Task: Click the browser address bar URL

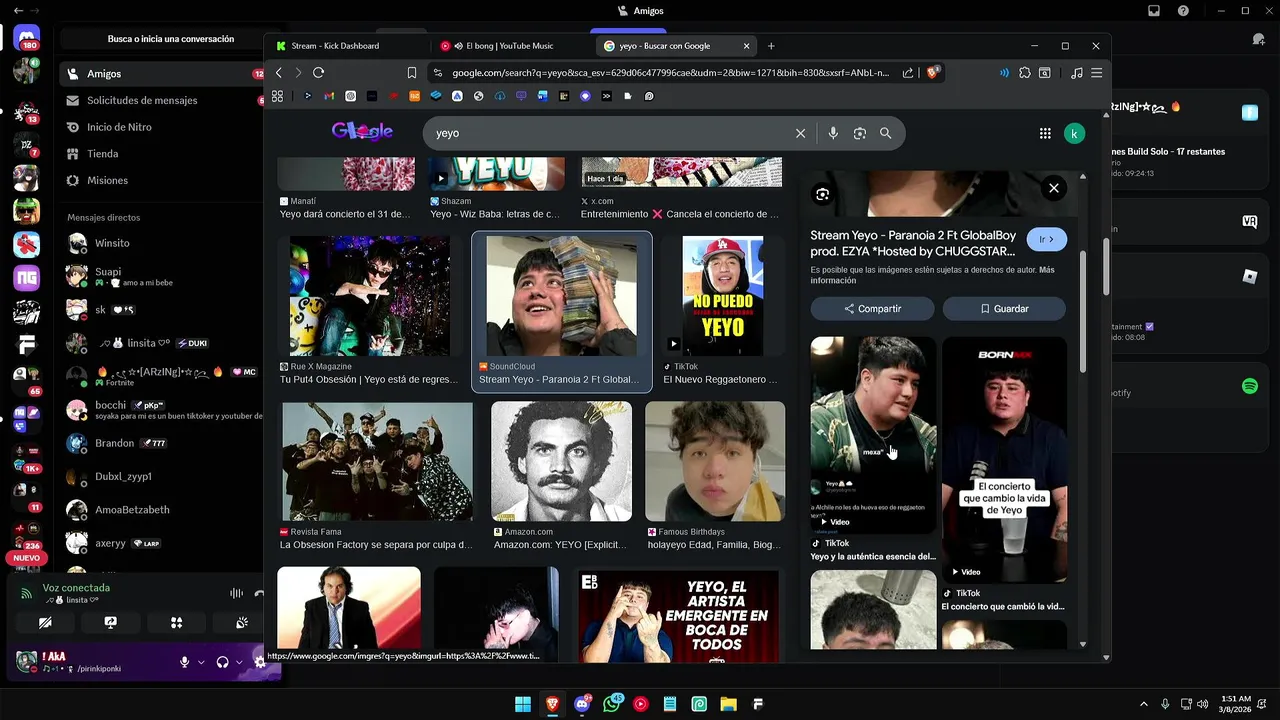Action: coord(670,73)
